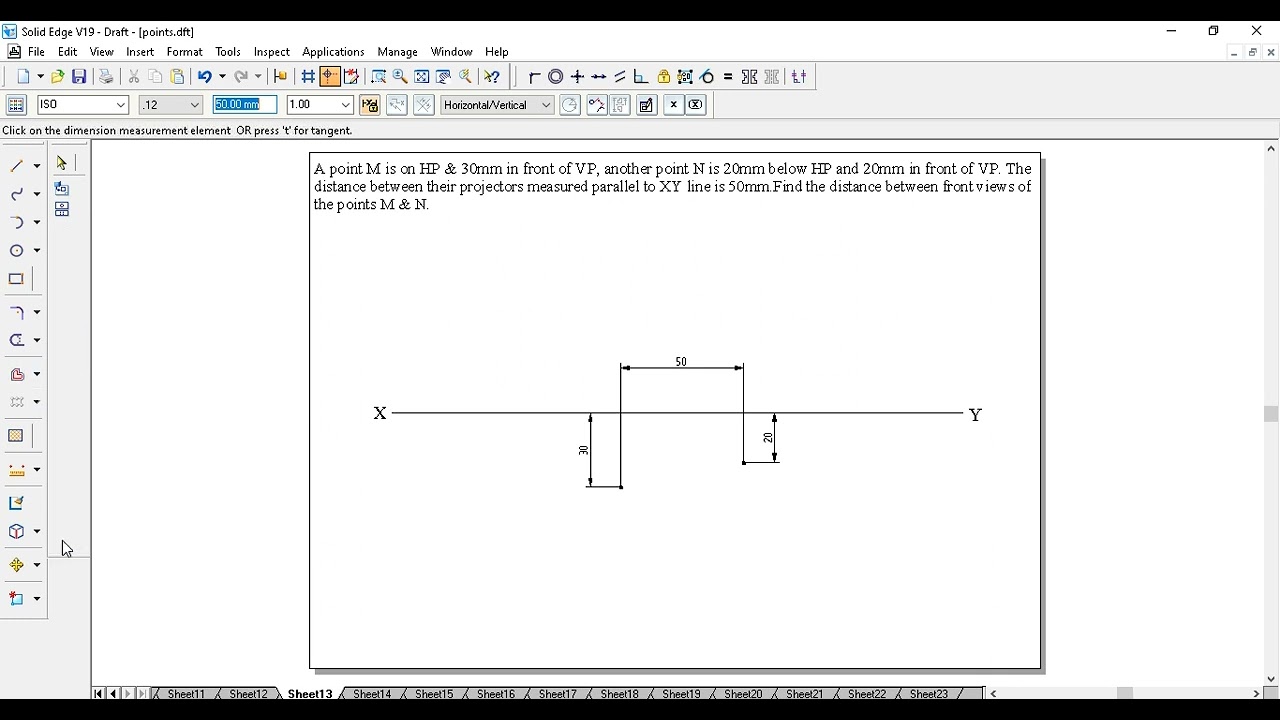Click the Print icon
The height and width of the screenshot is (720, 1280).
coord(106,77)
